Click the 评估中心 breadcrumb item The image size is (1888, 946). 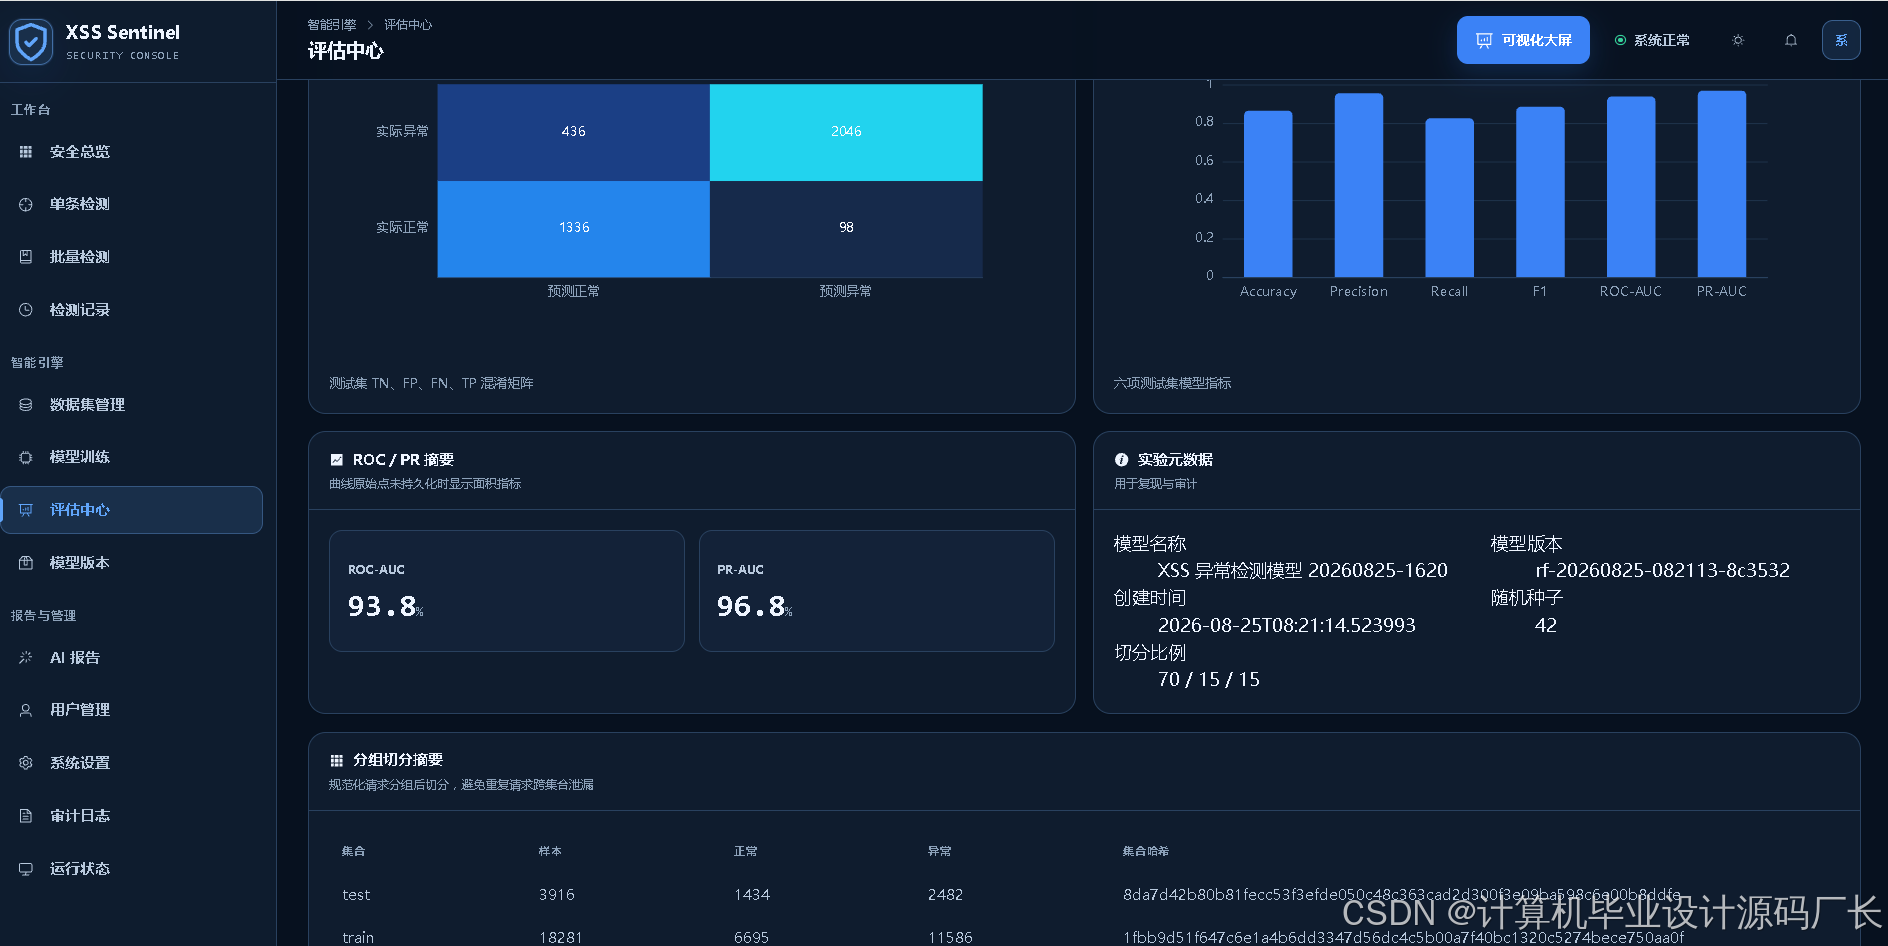coord(408,25)
